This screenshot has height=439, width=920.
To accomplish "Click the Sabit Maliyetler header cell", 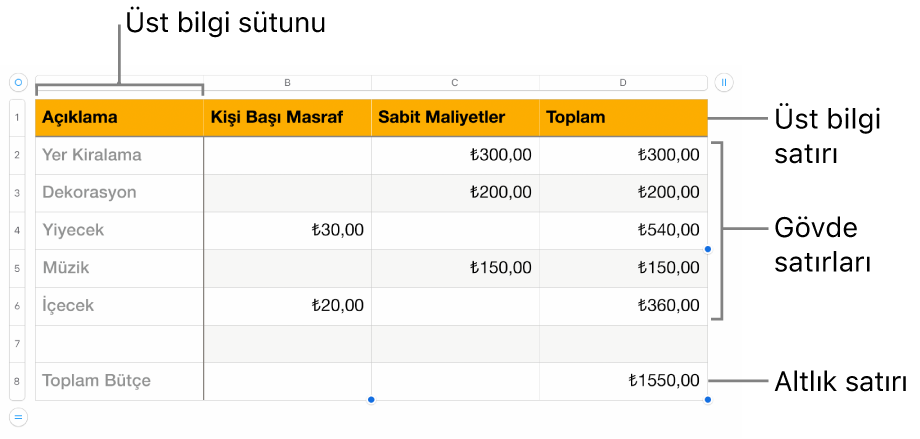I will pos(455,118).
